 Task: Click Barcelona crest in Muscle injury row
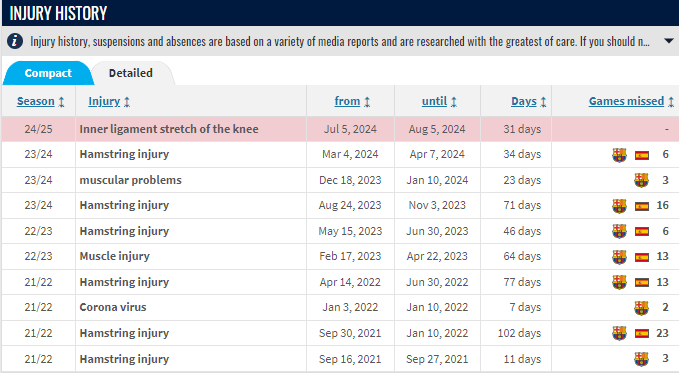(x=619, y=257)
